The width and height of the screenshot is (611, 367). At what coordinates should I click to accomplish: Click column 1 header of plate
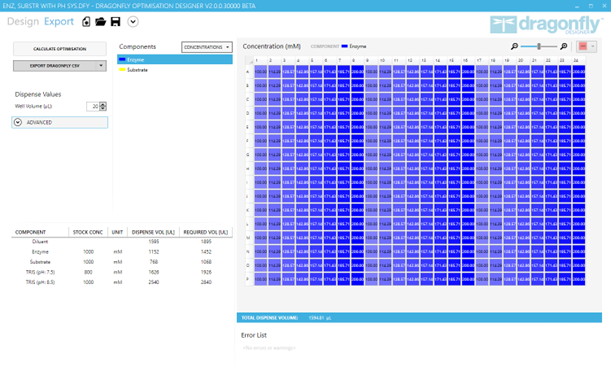point(261,60)
